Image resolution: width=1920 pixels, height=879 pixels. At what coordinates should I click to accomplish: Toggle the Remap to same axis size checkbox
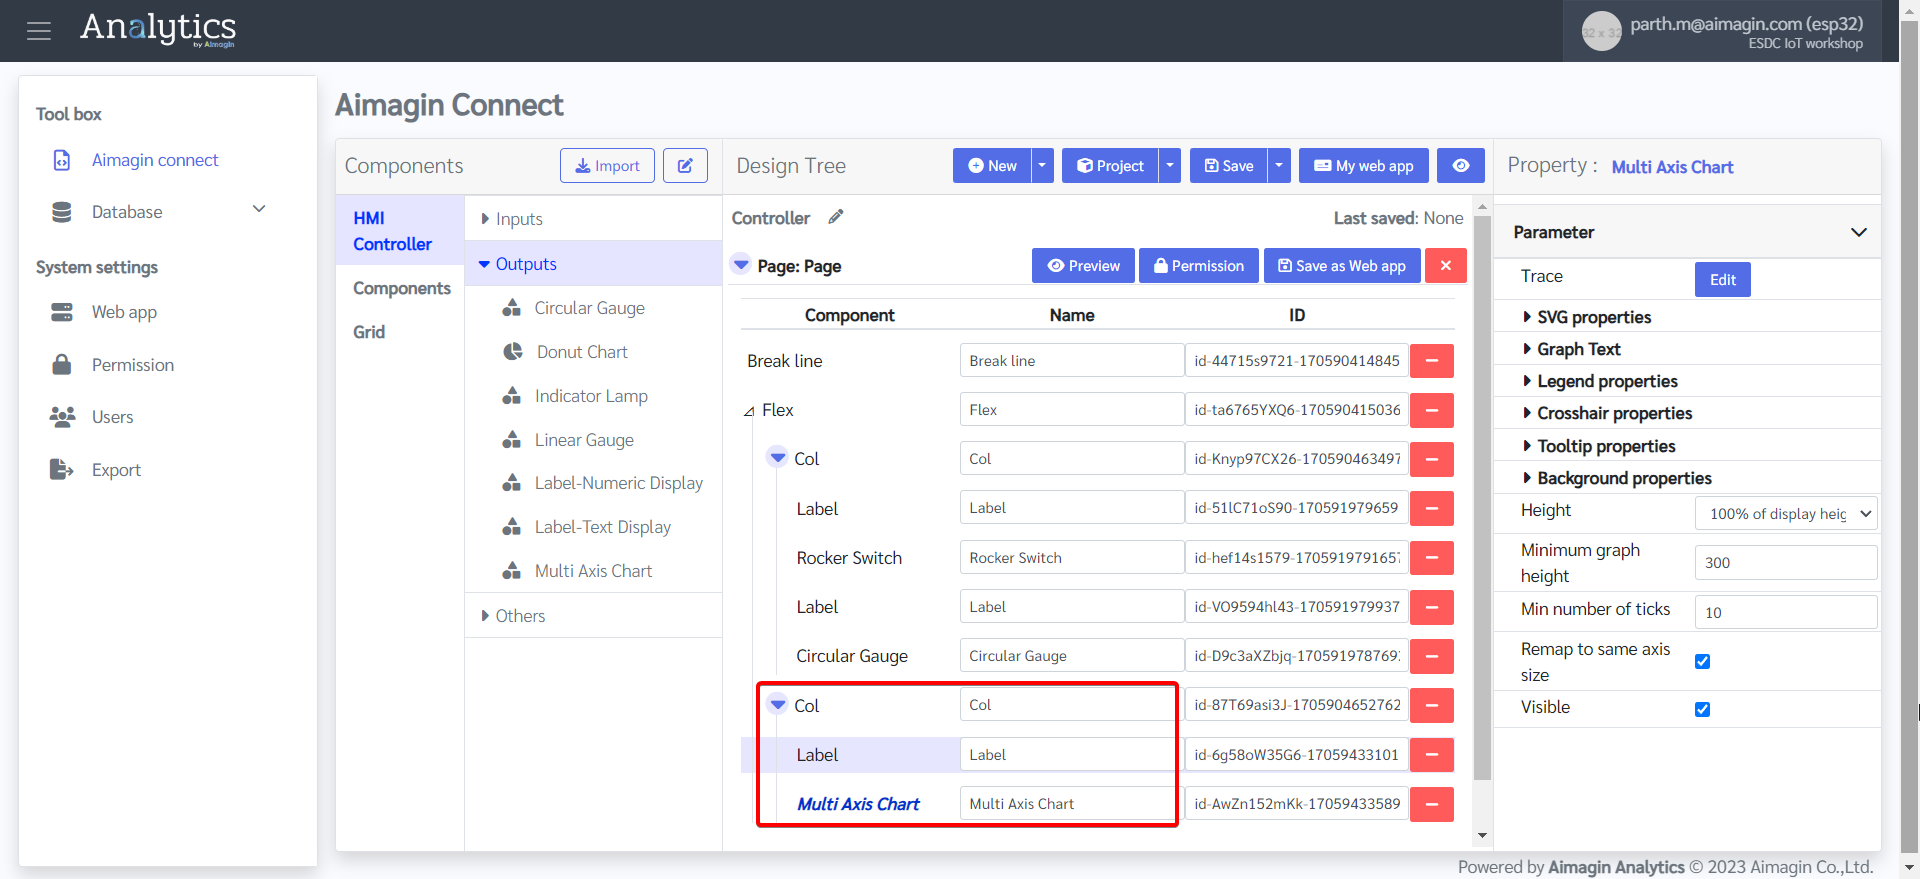(x=1703, y=662)
